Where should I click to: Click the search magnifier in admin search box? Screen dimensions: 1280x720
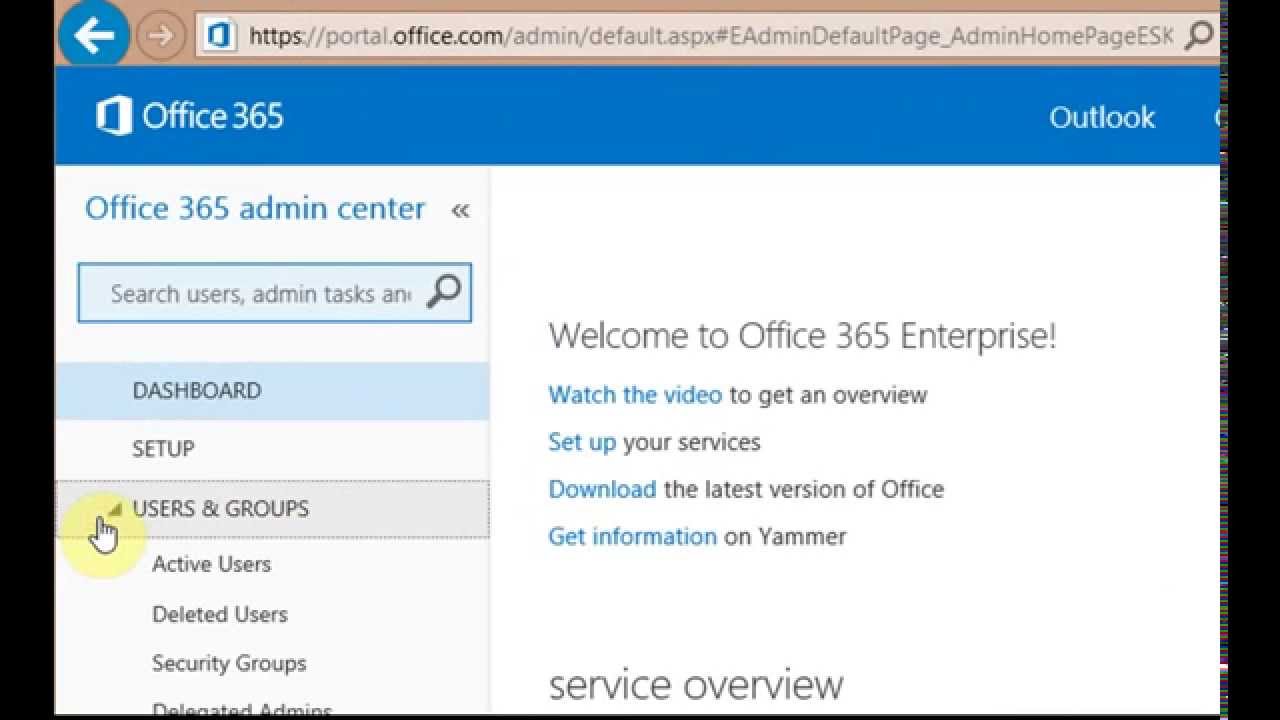coord(444,292)
